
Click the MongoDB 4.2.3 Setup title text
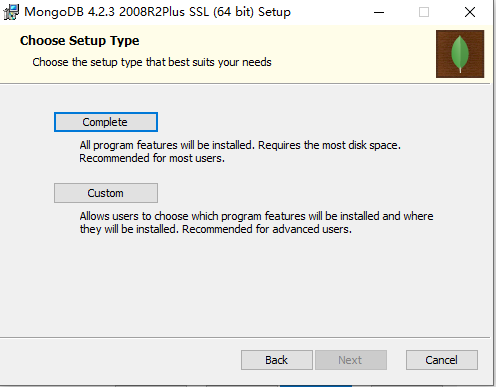point(157,12)
